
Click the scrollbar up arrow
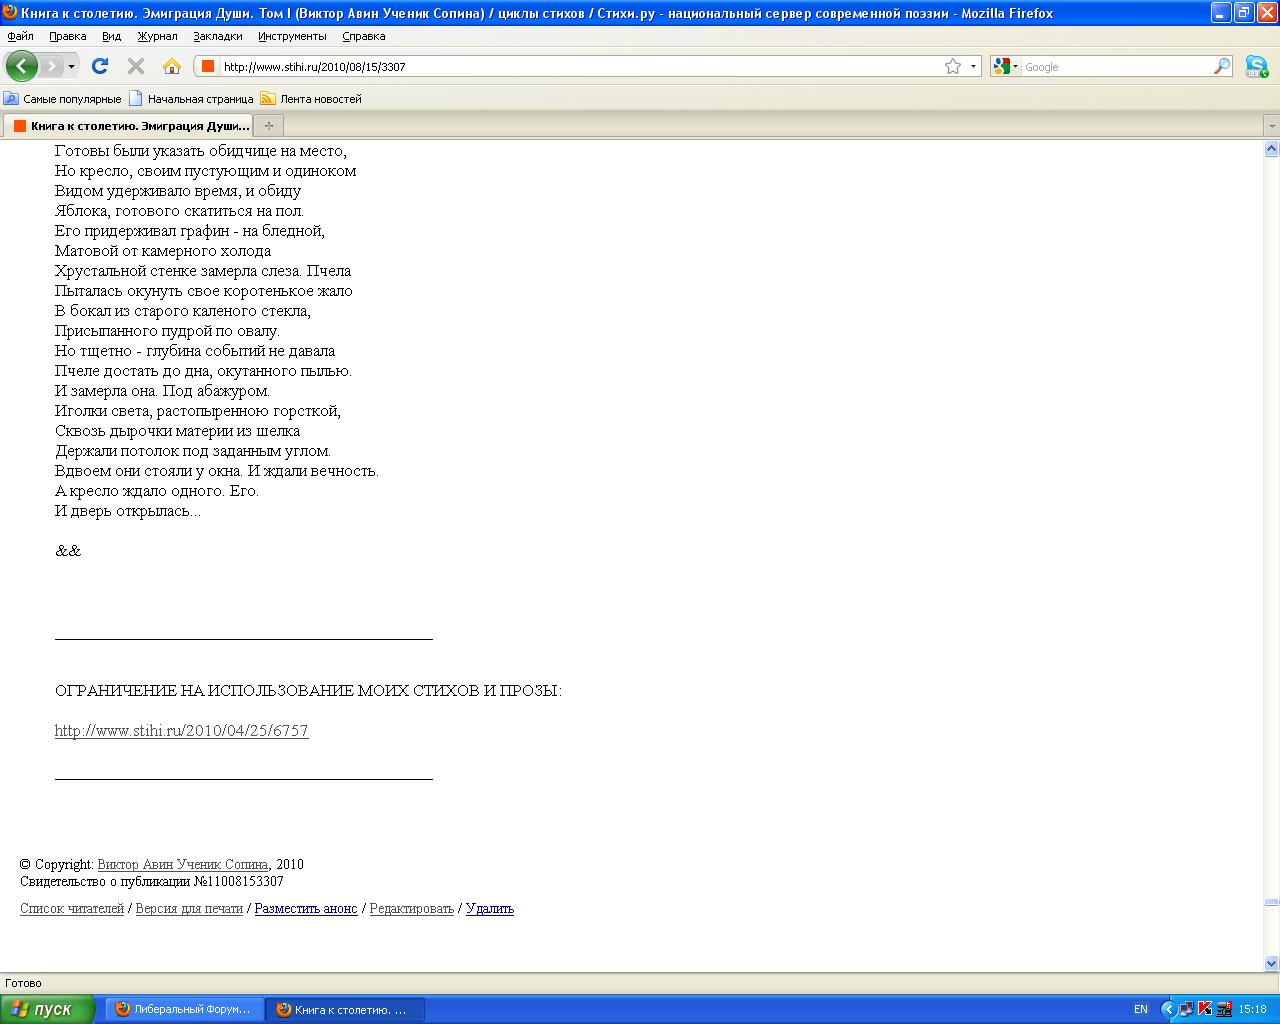1271,149
